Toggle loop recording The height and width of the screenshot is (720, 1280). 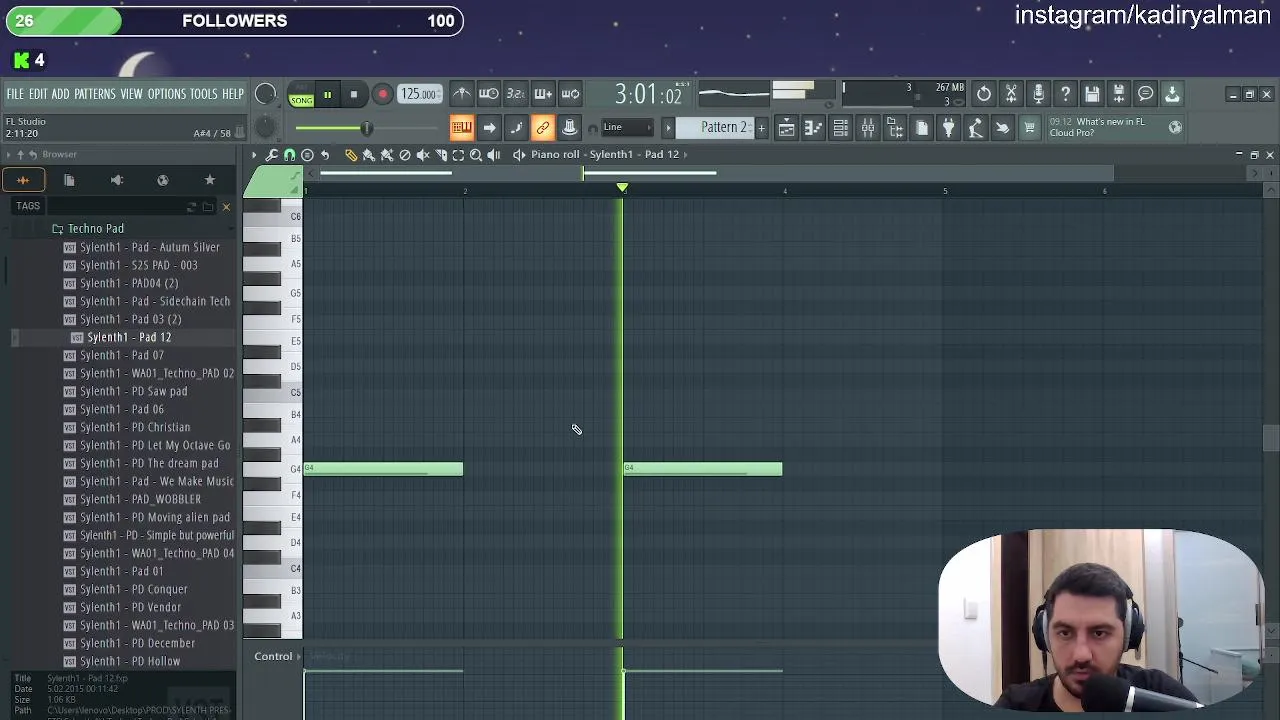570,94
